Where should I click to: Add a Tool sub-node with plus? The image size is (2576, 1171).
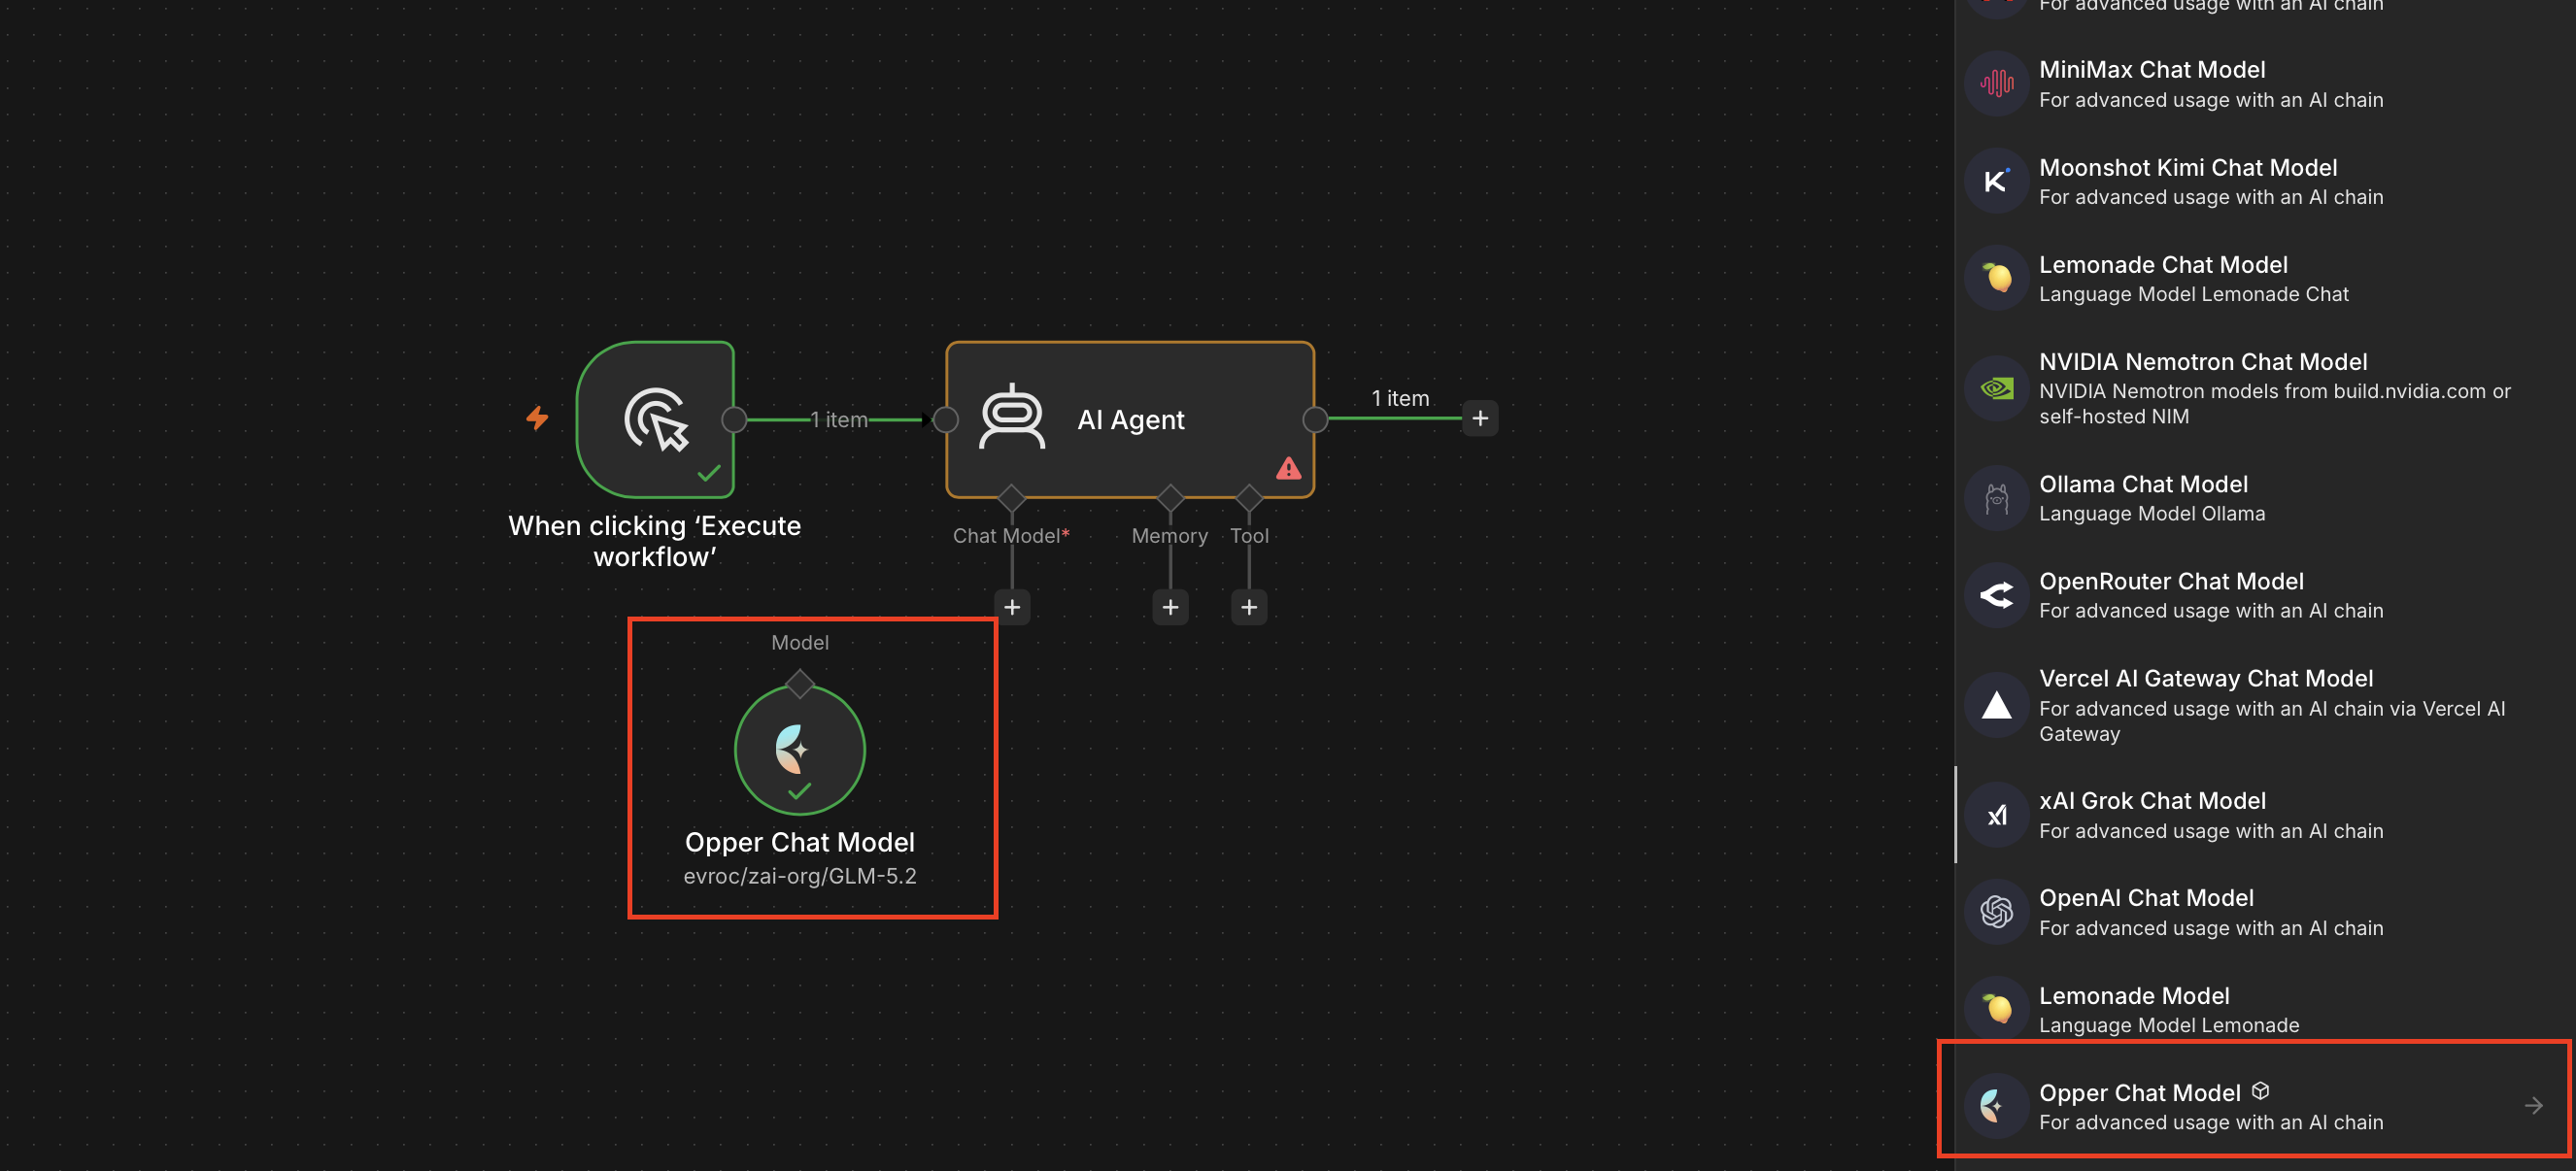(x=1249, y=607)
